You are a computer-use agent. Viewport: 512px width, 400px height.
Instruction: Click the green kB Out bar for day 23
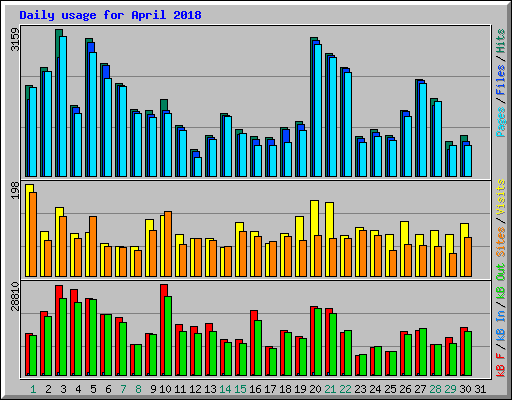pos(363,365)
